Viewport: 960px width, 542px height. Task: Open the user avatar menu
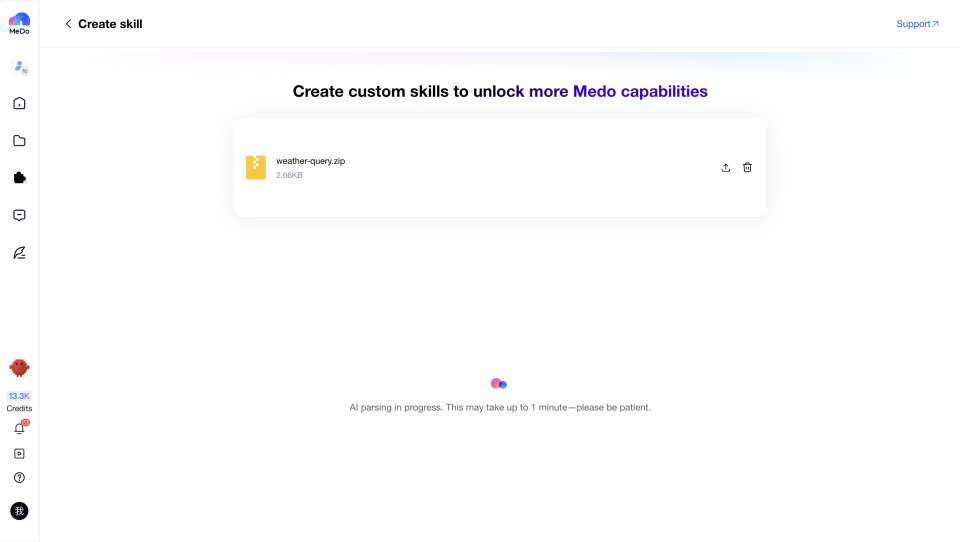tap(19, 511)
